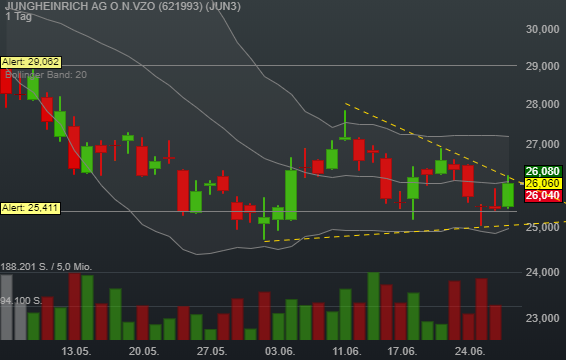Click the 28,000 price axis label
This screenshot has height=360, width=566.
point(543,104)
